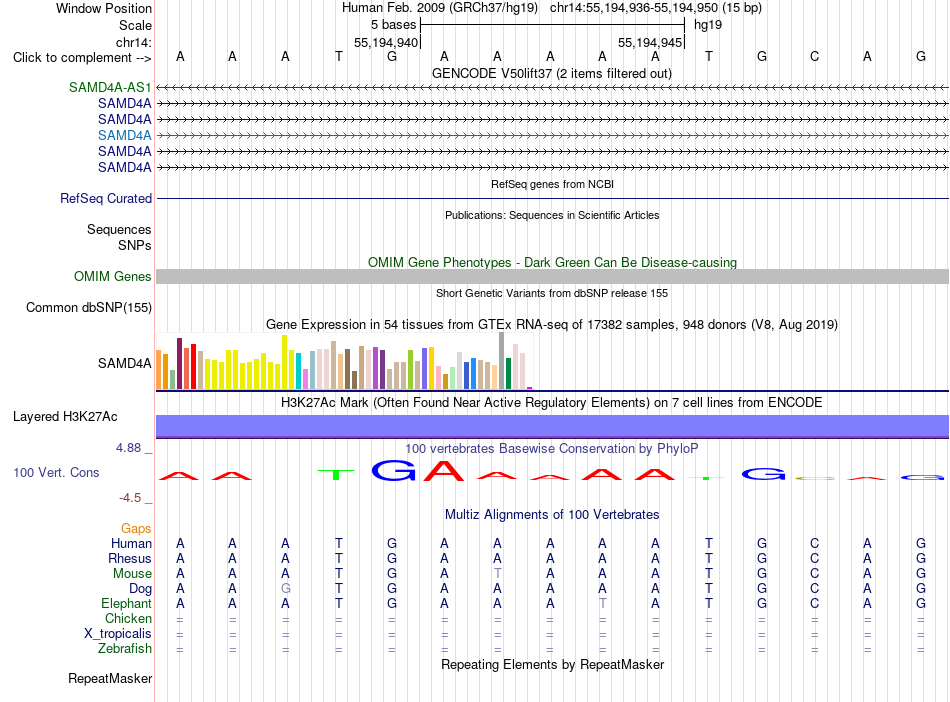The width and height of the screenshot is (950, 702).
Task: Click the 55,194,945 coordinate tick label
Action: click(650, 42)
